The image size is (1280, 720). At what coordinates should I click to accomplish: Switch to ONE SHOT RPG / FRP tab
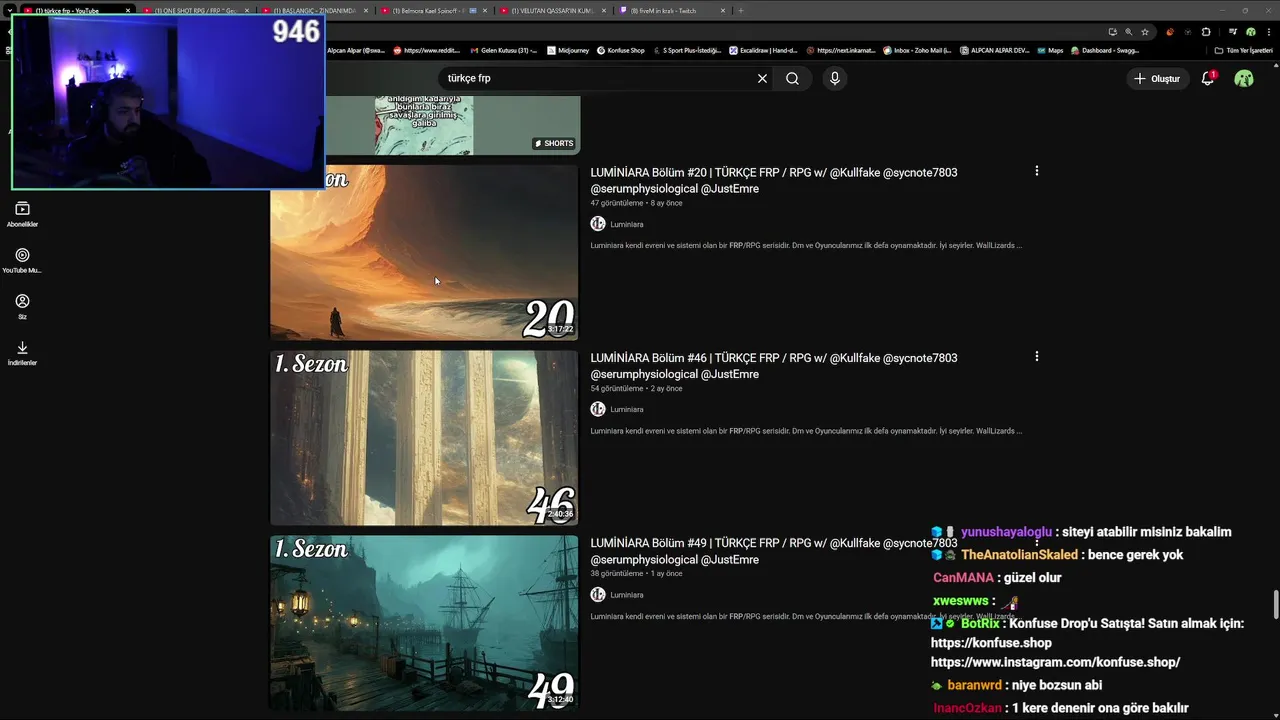pos(195,10)
